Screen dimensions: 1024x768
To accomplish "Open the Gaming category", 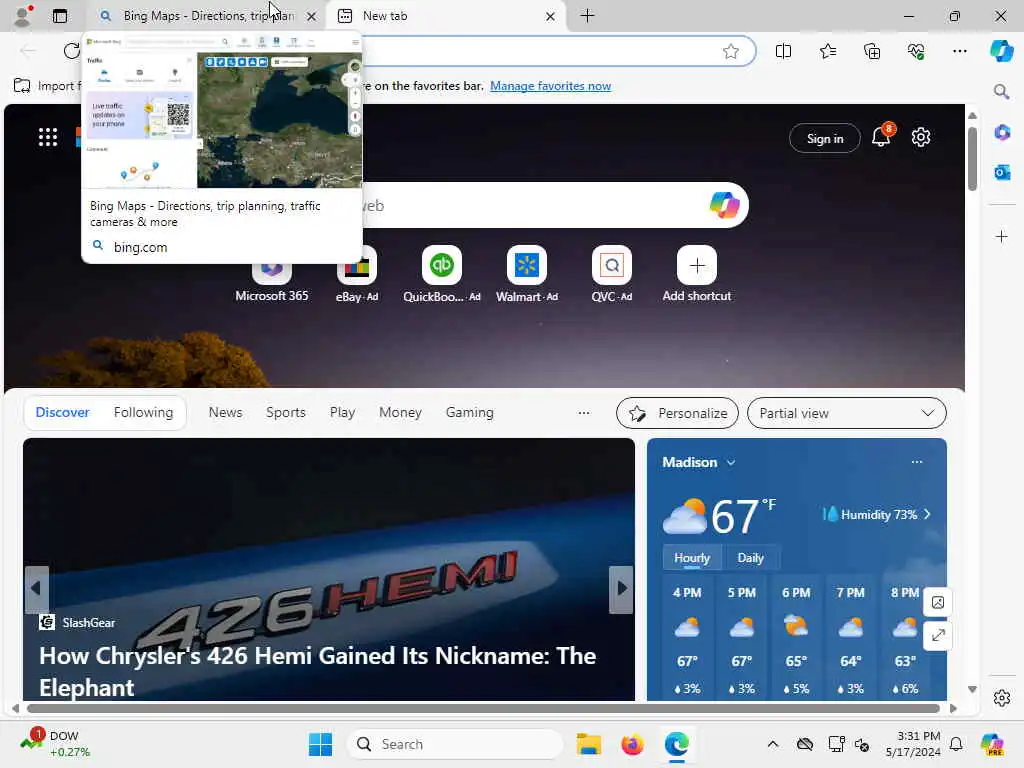I will (x=470, y=412).
